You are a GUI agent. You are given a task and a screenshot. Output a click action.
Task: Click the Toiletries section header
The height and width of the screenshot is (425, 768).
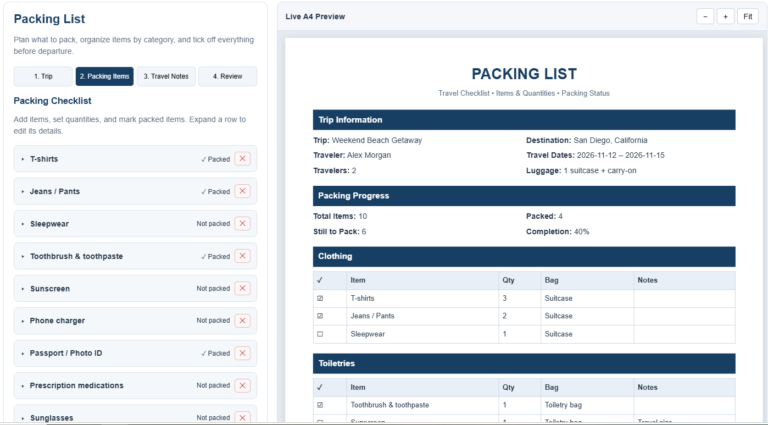[x=524, y=363]
